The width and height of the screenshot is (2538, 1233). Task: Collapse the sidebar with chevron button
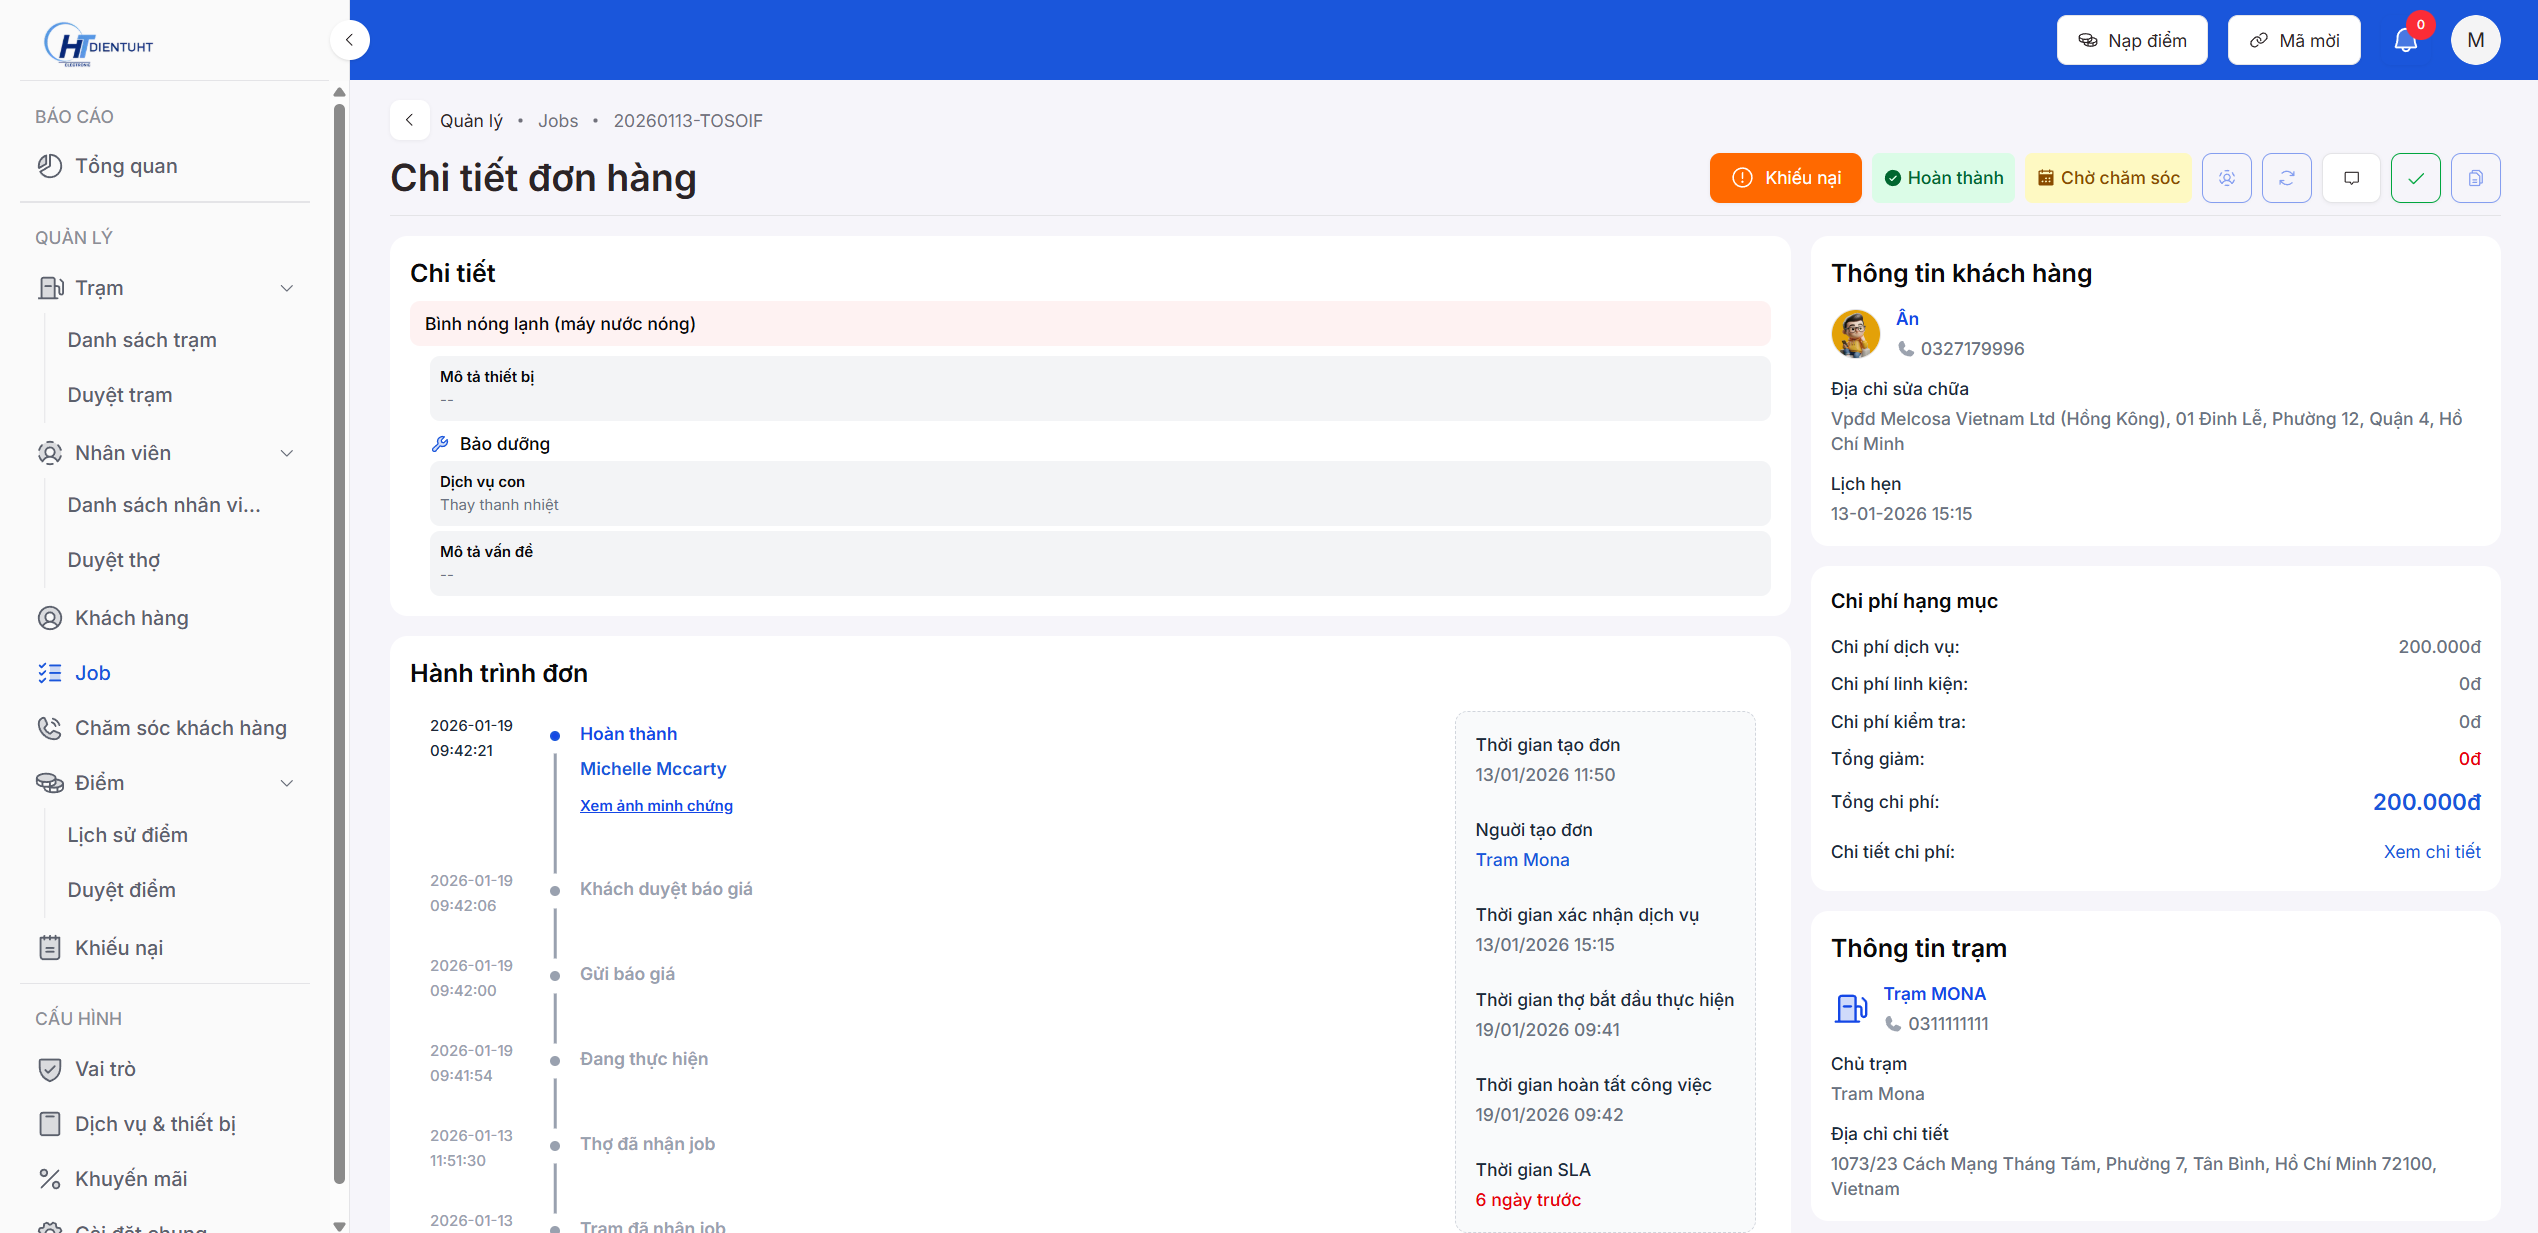point(349,40)
